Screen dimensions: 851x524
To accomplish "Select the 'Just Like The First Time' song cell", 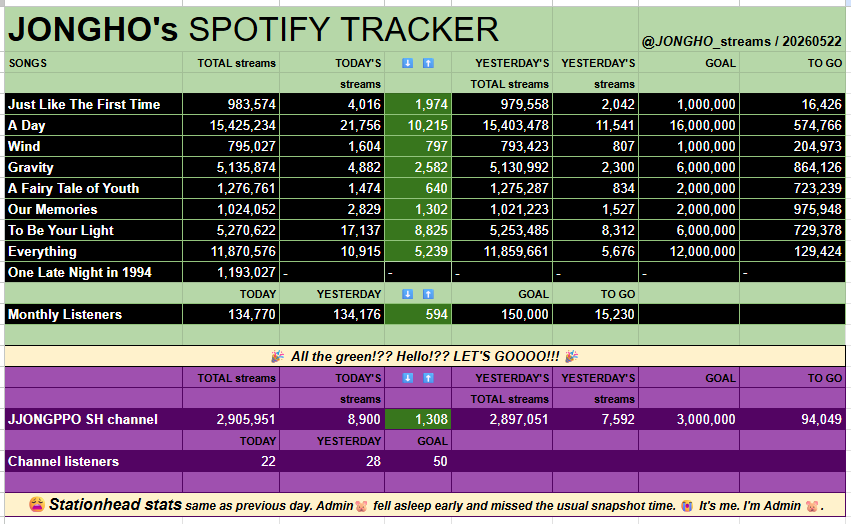I will click(93, 104).
